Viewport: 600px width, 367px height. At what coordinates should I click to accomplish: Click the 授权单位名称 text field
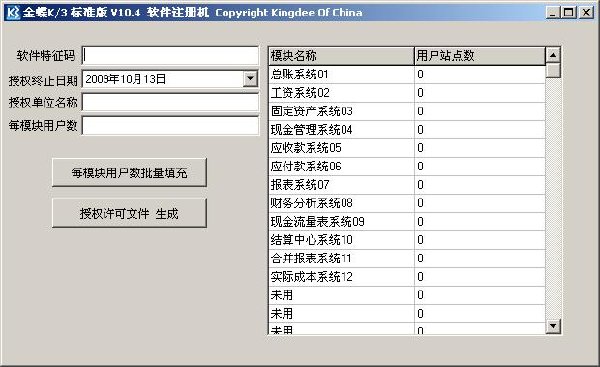tap(170, 103)
